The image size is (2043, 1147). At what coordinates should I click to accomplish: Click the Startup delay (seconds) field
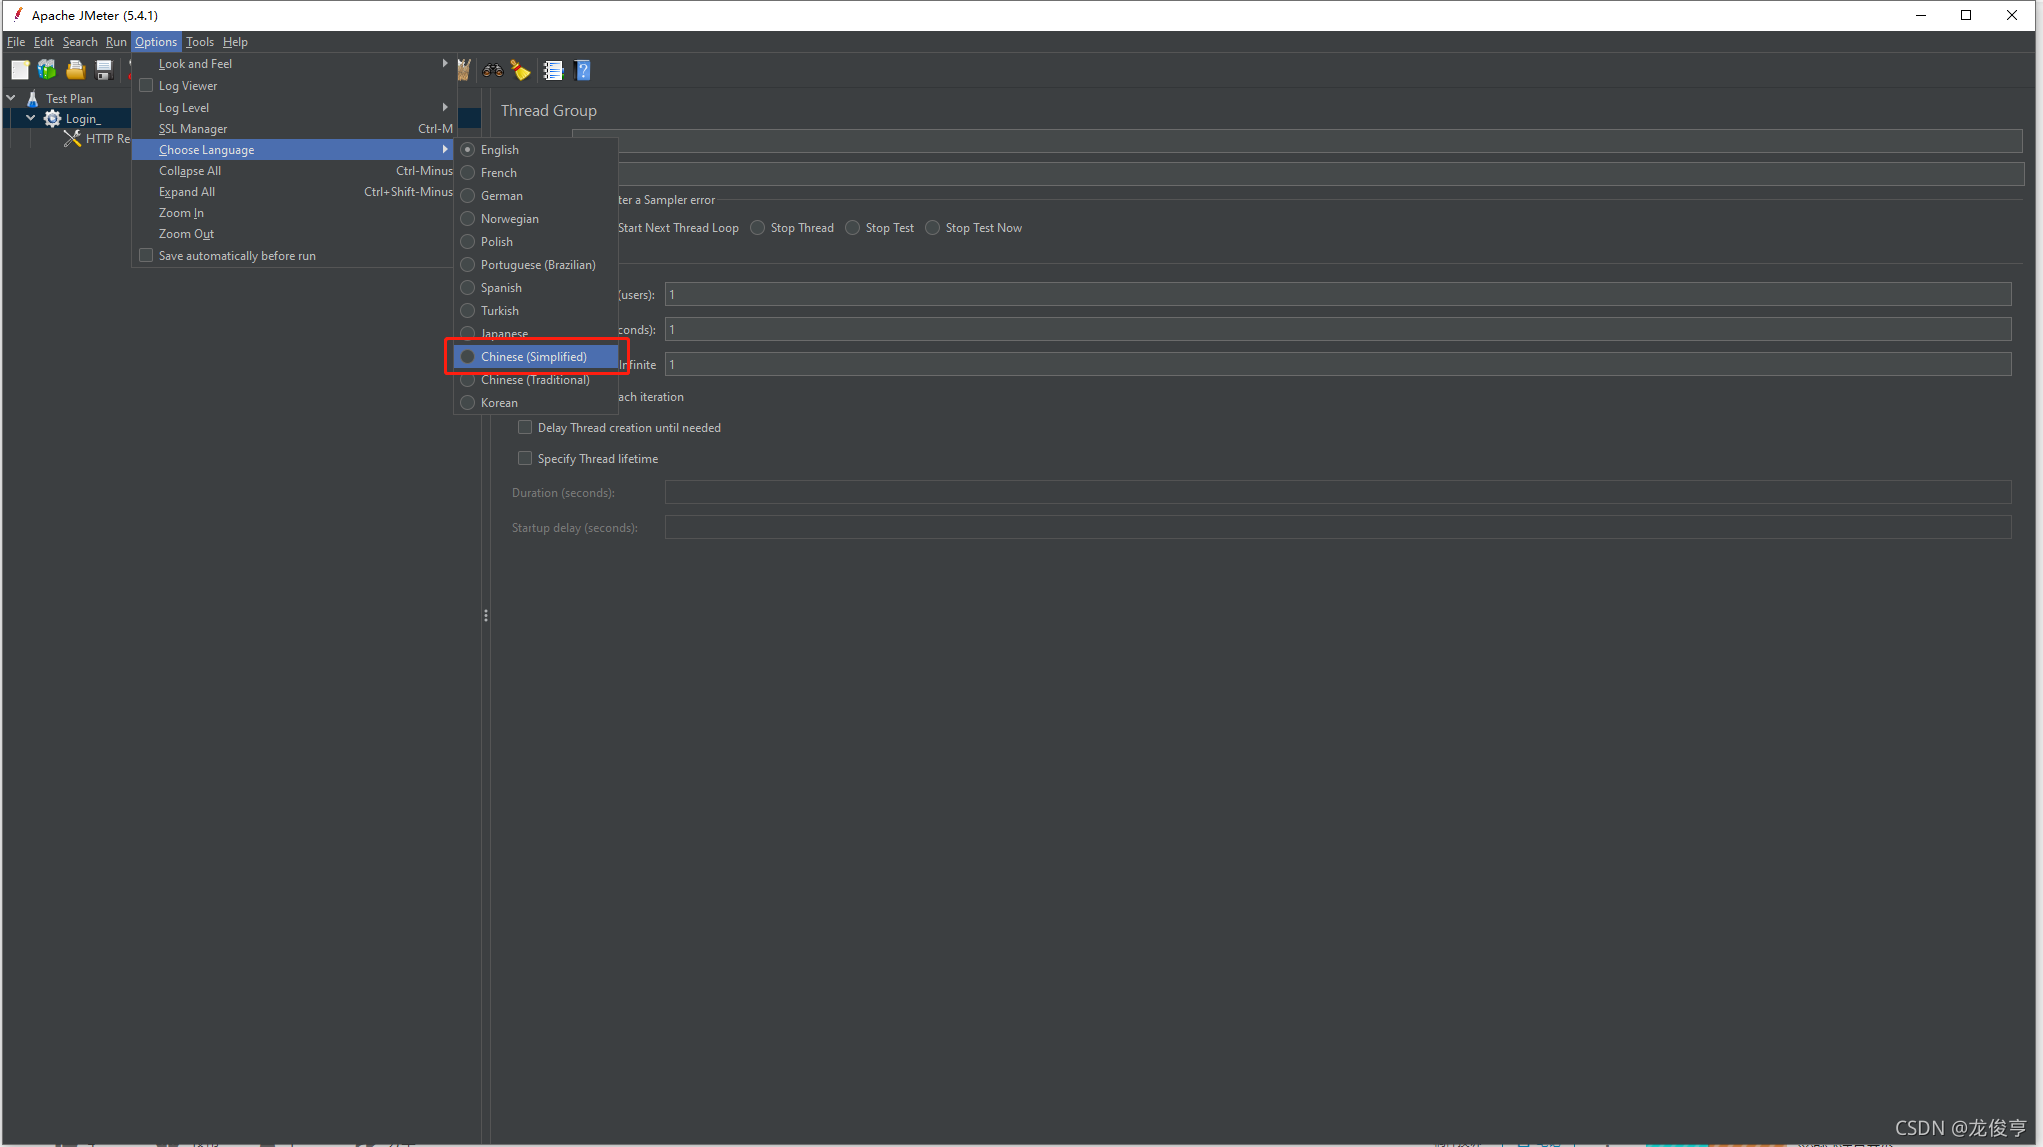click(1338, 527)
